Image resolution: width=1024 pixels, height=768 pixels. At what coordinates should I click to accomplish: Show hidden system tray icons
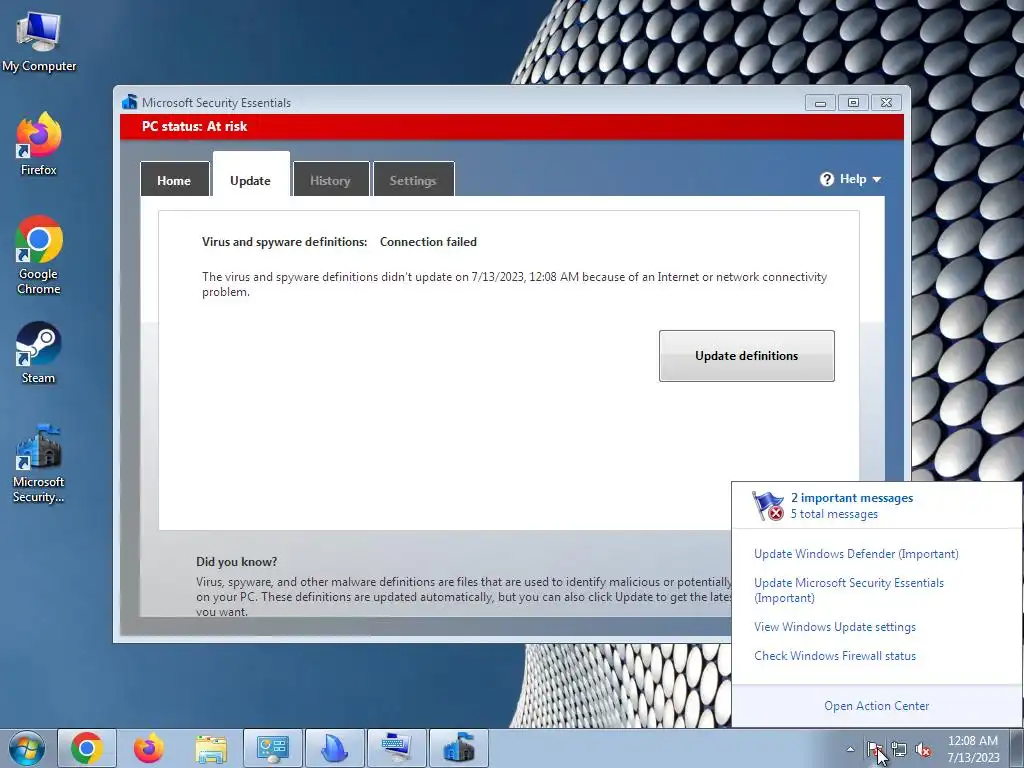850,749
